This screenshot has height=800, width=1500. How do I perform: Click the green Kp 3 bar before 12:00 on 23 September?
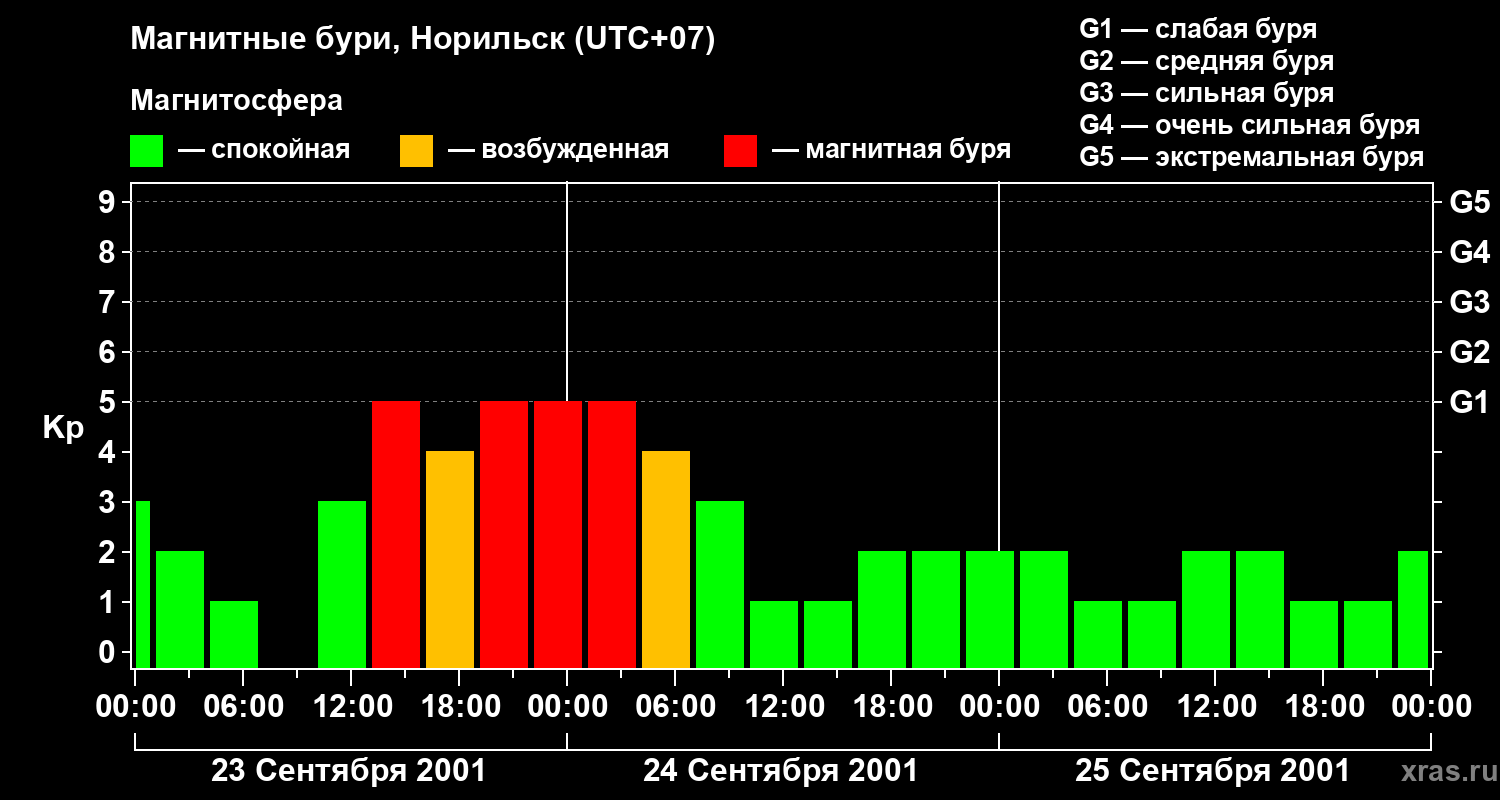(x=342, y=584)
